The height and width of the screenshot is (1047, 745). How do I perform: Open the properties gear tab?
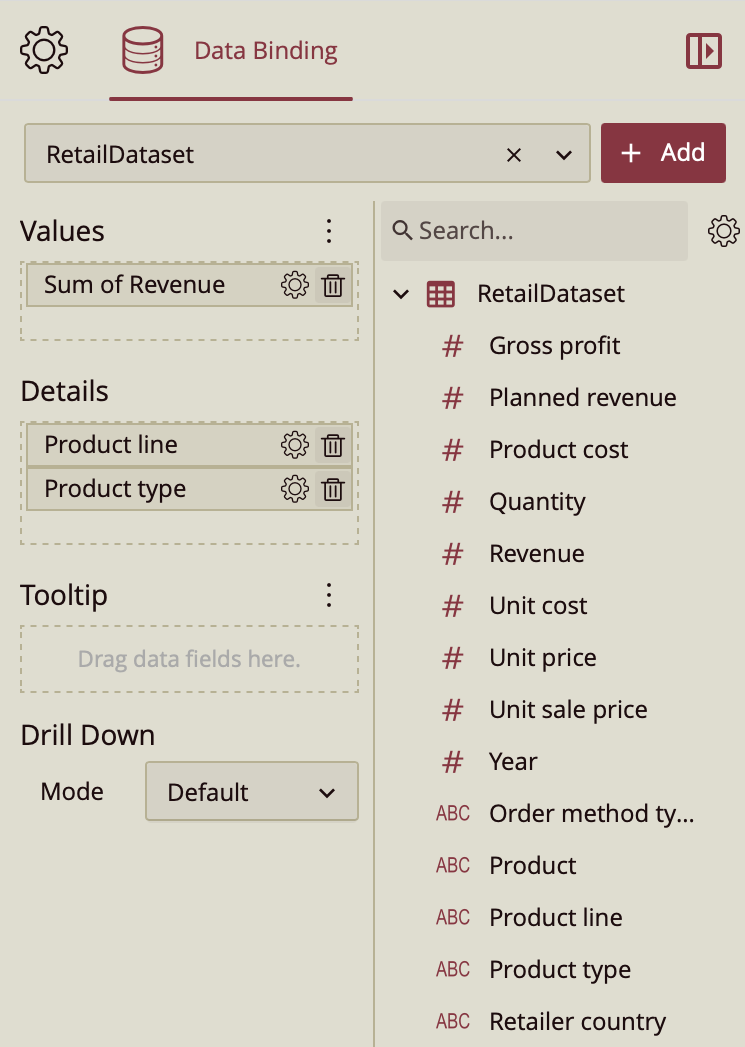(44, 51)
